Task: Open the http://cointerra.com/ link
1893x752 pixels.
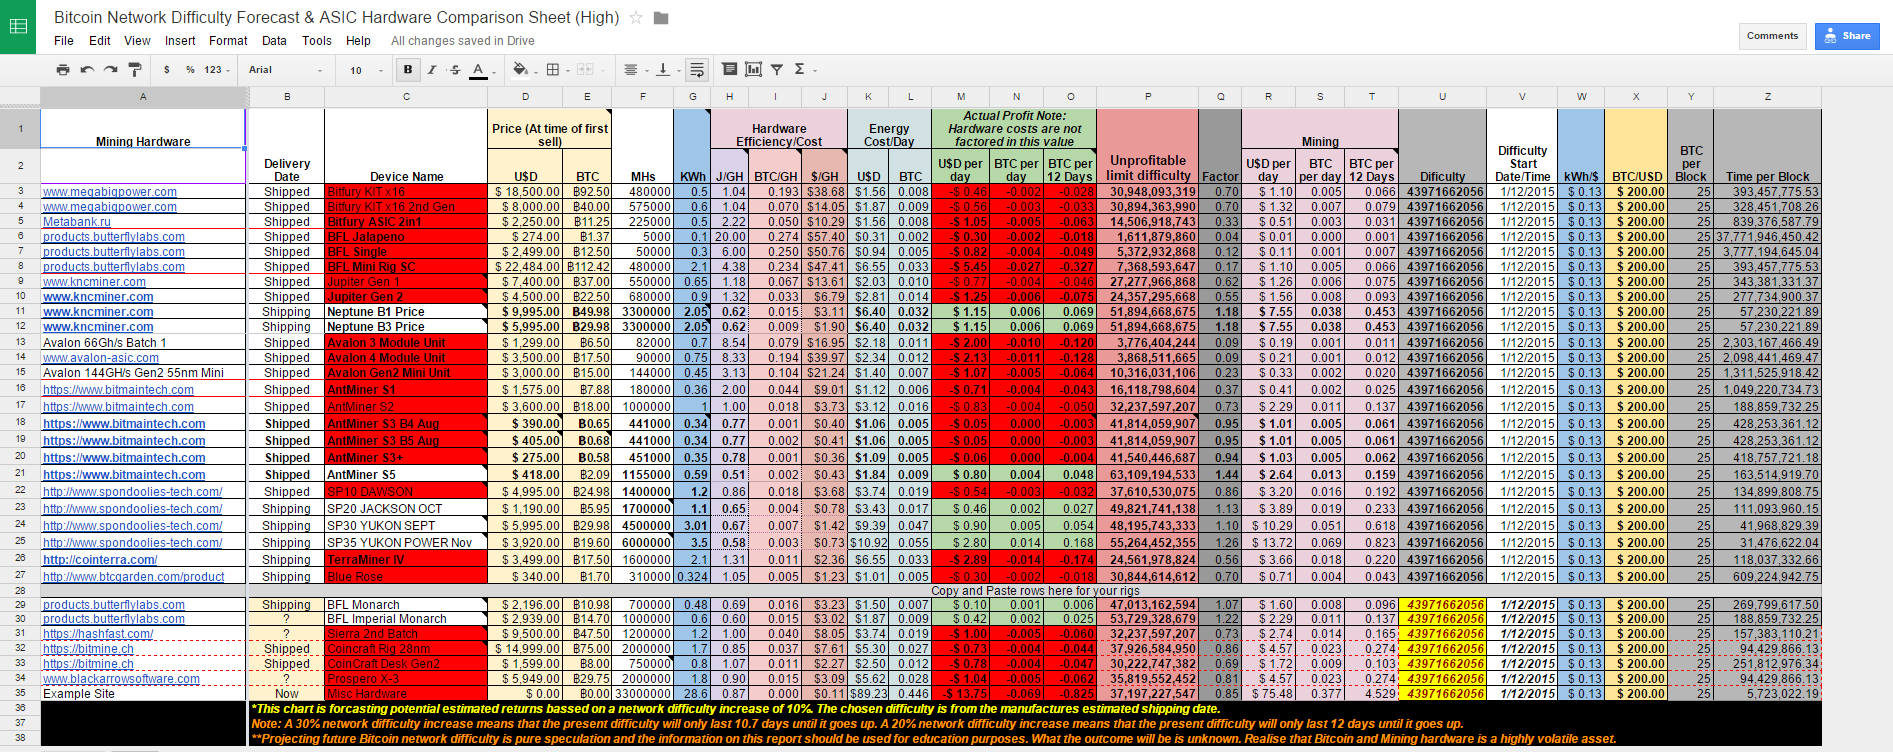Action: [x=100, y=560]
